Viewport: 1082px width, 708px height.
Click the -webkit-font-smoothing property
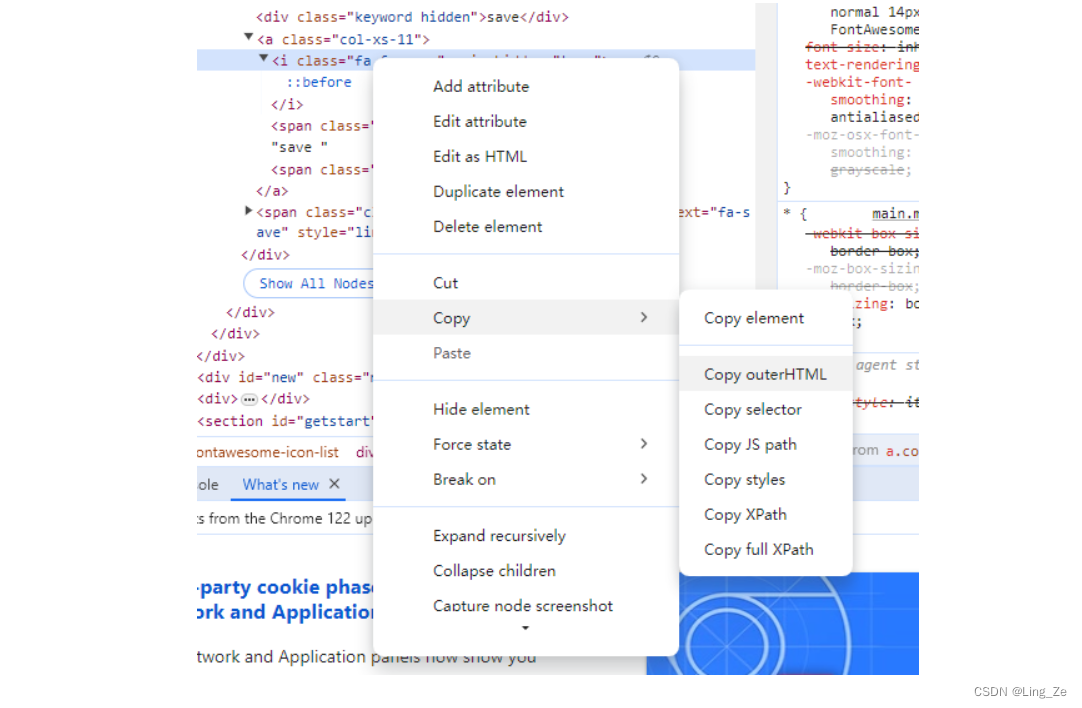coord(859,91)
